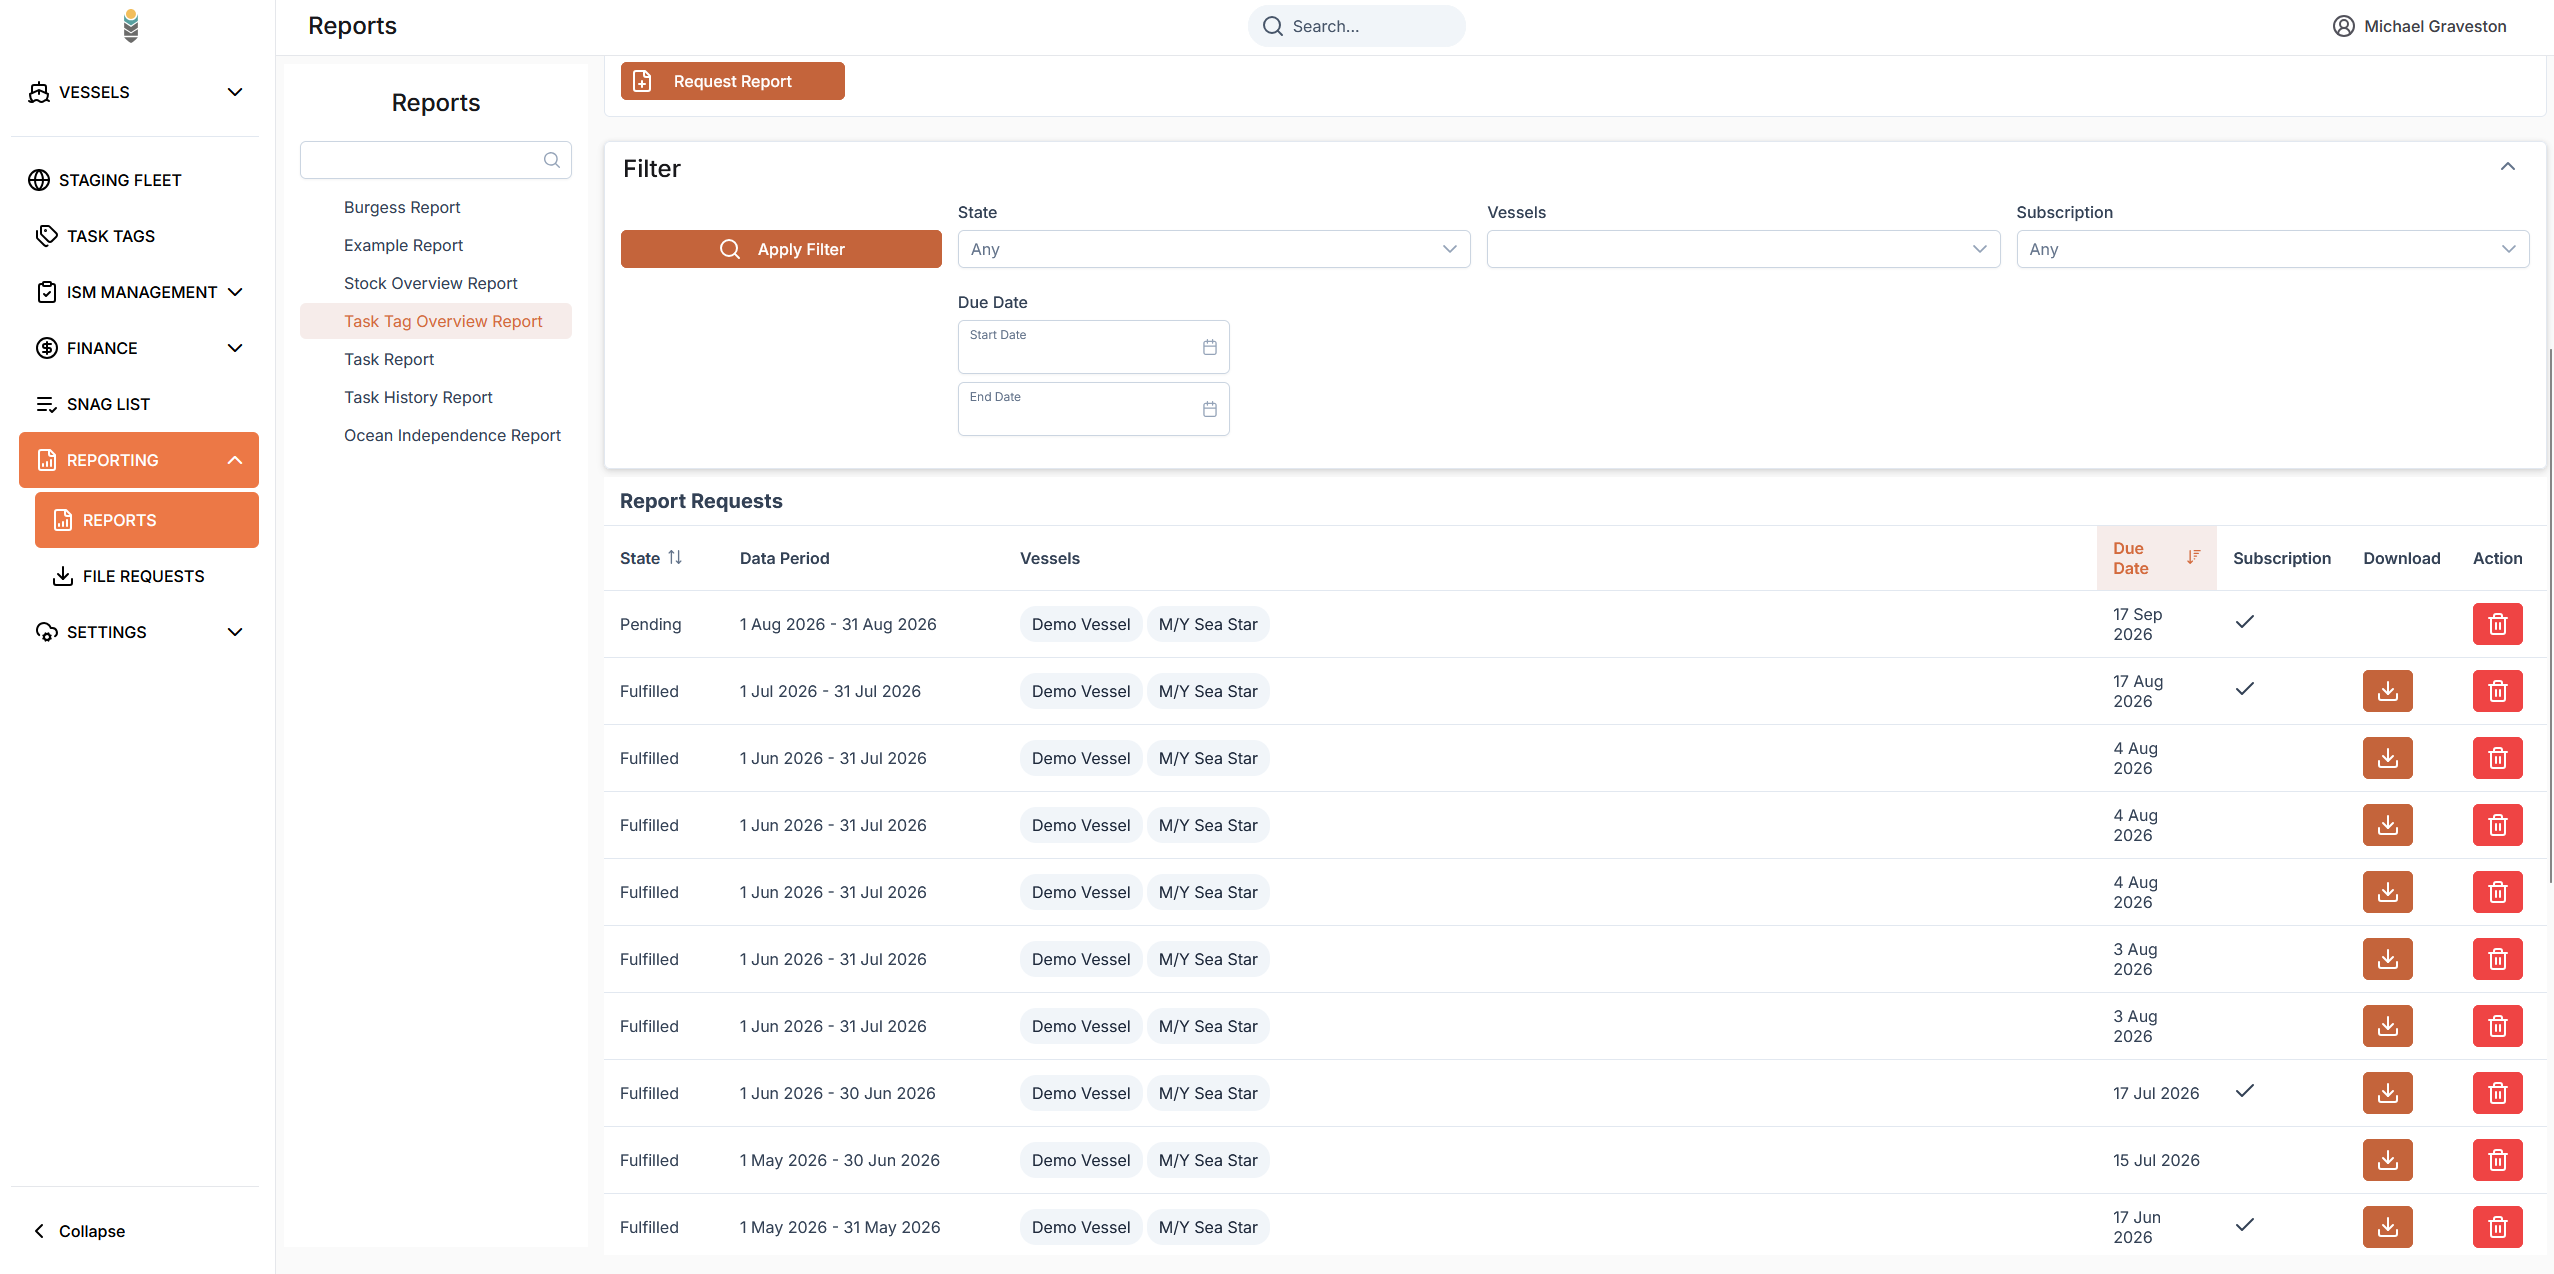Select the Stock Overview Report entry

[430, 283]
